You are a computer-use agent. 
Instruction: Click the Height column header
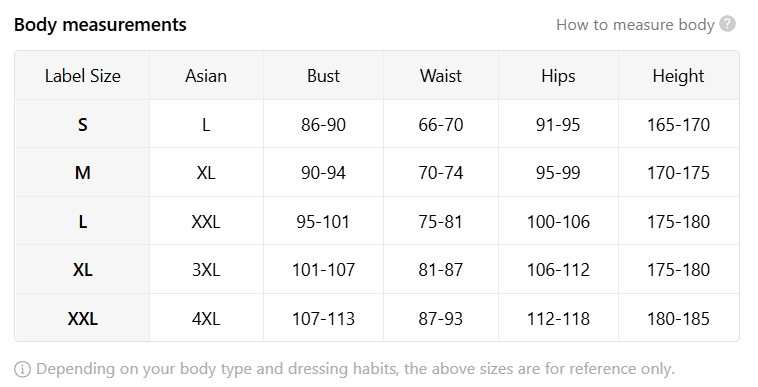pos(678,76)
